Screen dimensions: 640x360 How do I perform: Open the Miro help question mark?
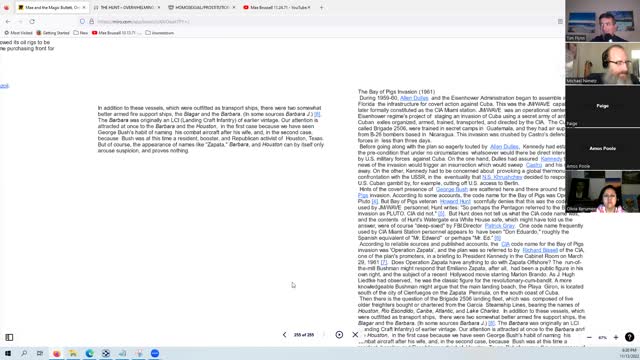[x=629, y=337]
